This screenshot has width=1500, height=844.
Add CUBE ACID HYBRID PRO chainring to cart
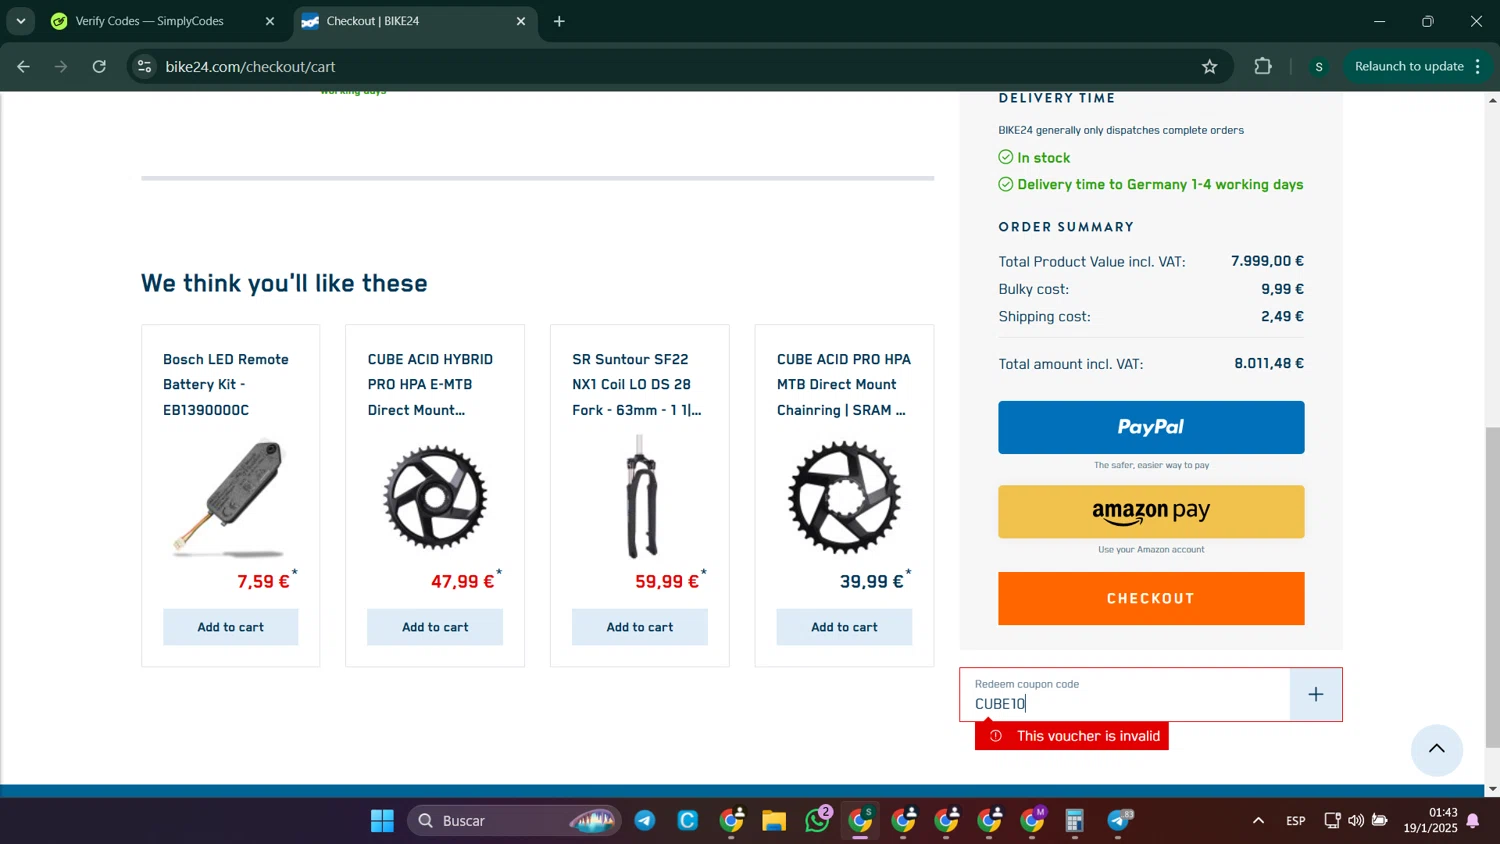[435, 627]
